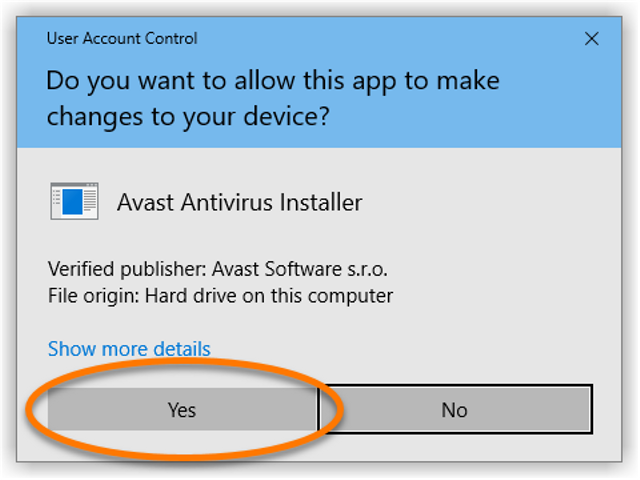Close the User Account Control dialog
Screen dimensions: 640x480
591,39
